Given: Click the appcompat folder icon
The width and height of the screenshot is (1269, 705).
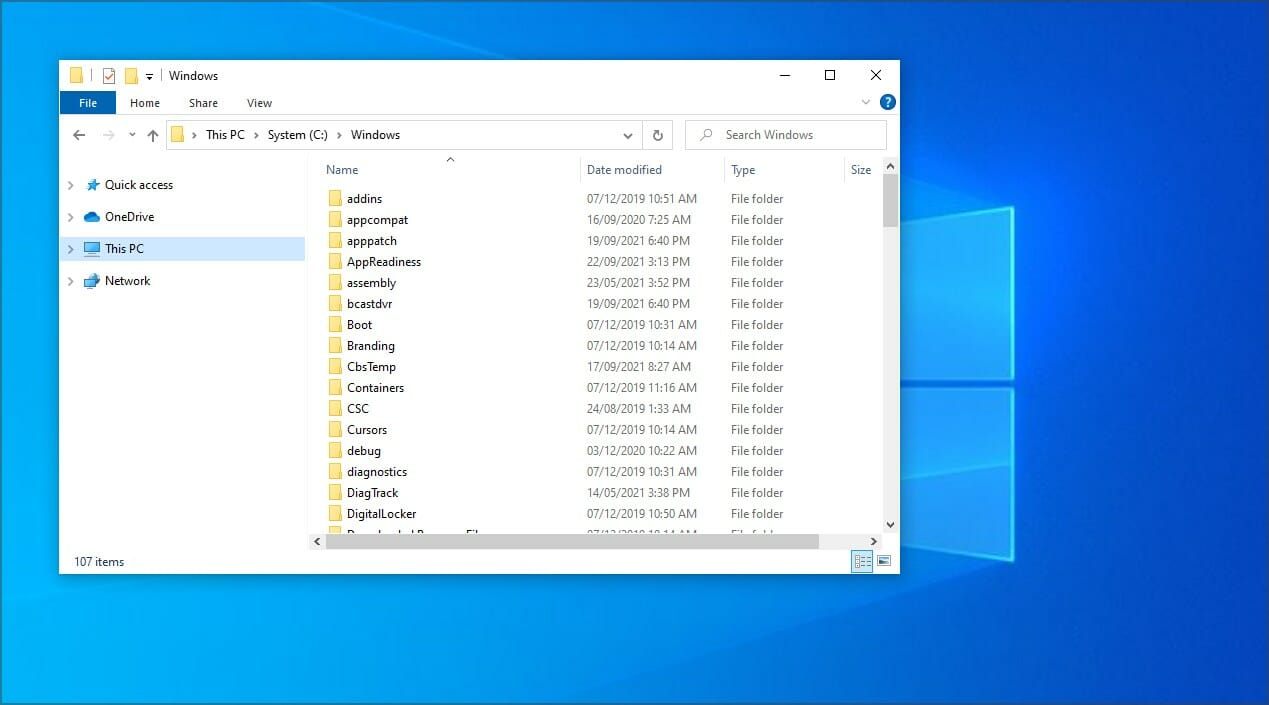Looking at the screenshot, I should point(335,220).
